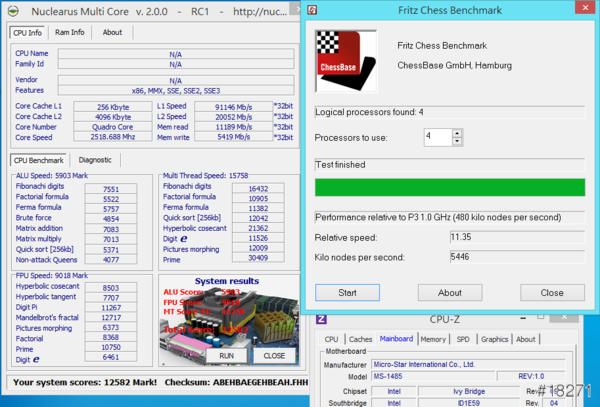Open the About tab in Nuclearus

click(x=112, y=32)
